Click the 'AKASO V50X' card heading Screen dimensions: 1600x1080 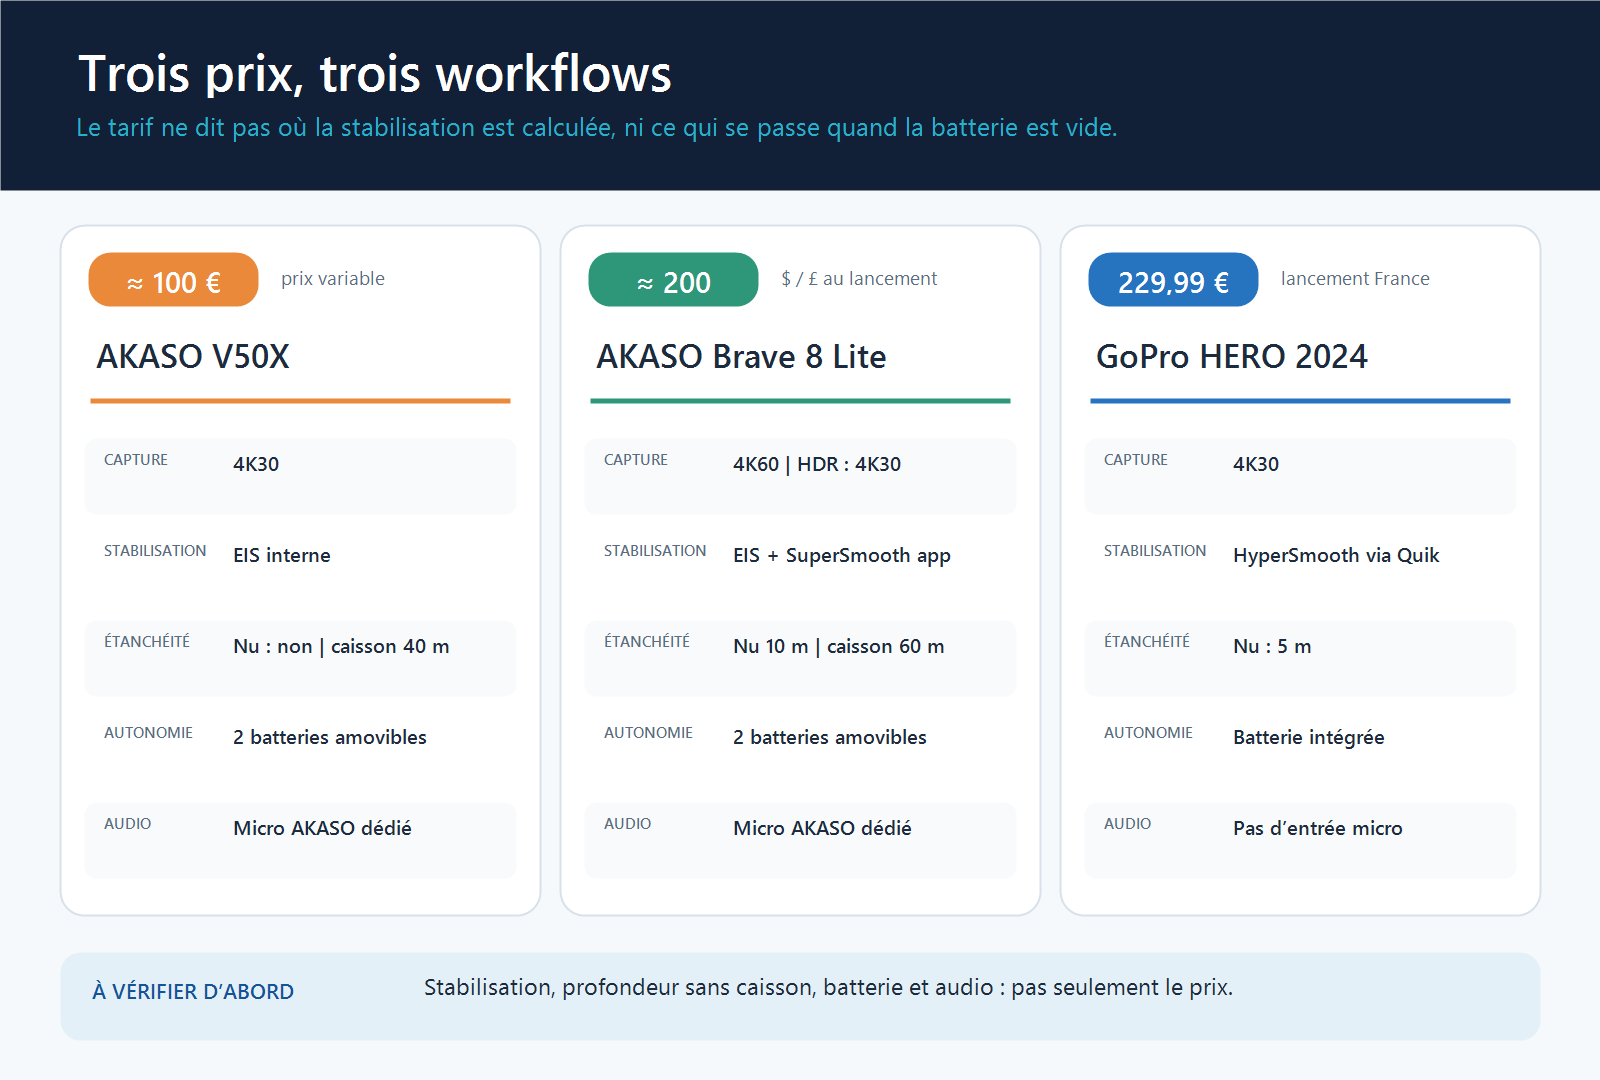193,357
